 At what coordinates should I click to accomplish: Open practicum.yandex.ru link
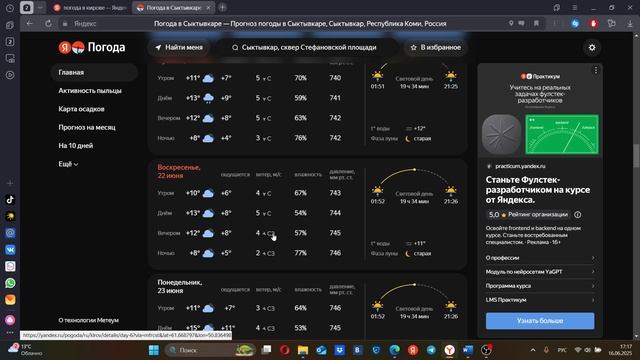520,166
